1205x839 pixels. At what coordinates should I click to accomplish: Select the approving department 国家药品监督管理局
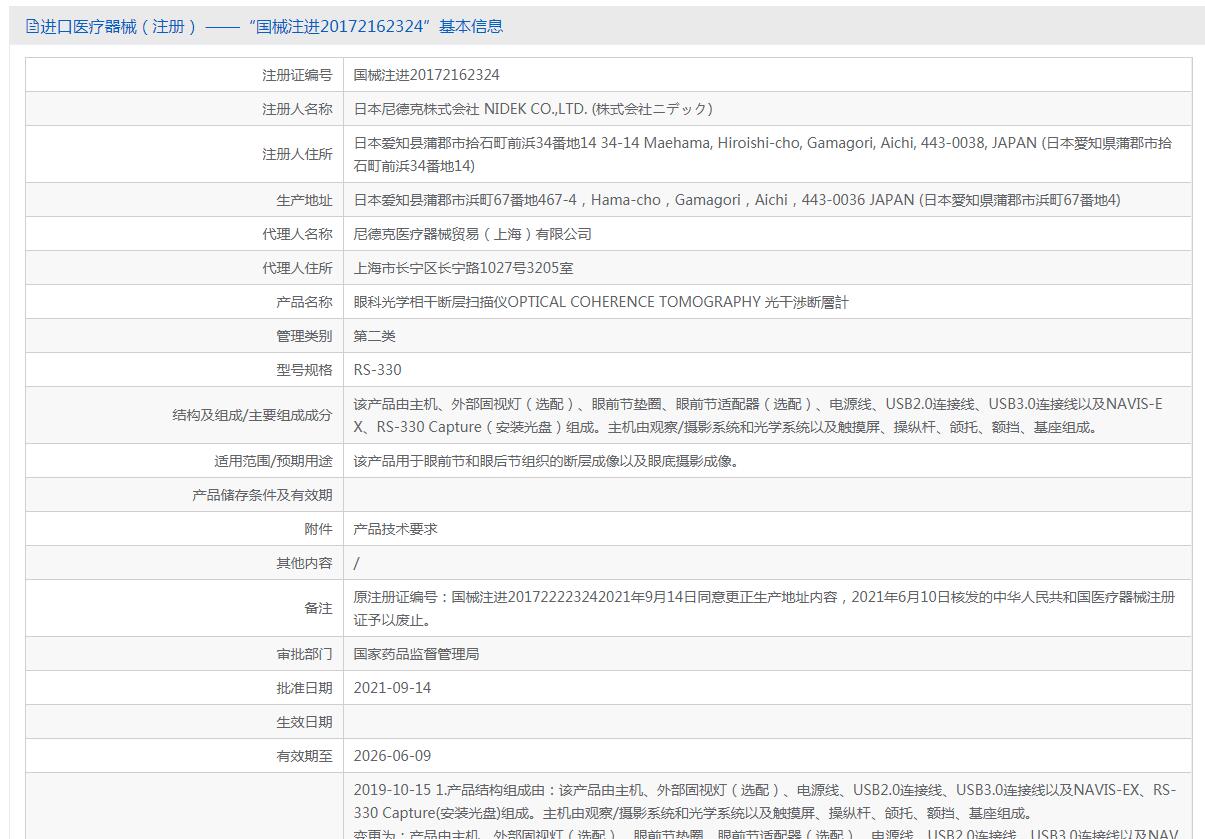[416, 654]
